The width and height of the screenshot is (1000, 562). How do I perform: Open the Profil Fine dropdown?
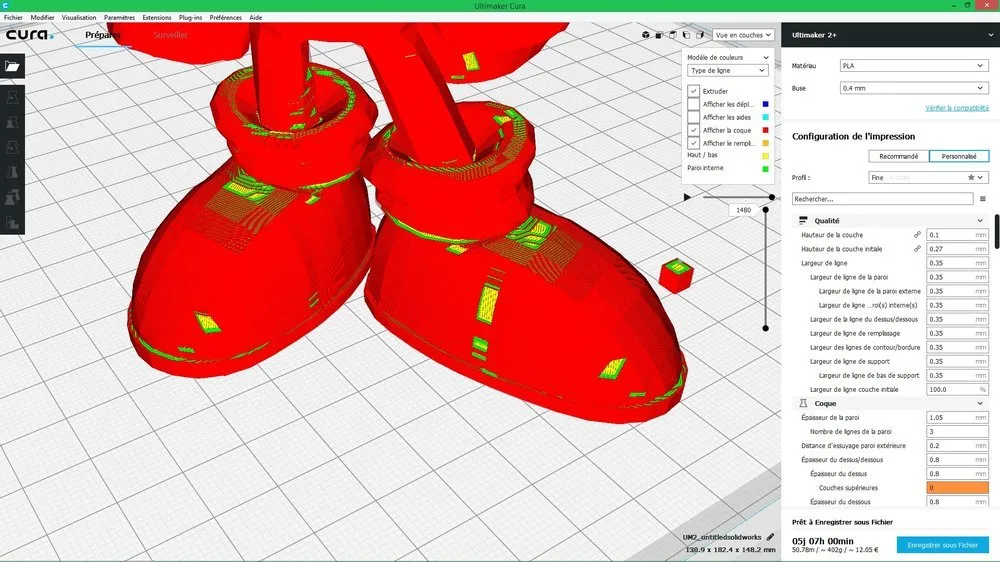click(929, 177)
